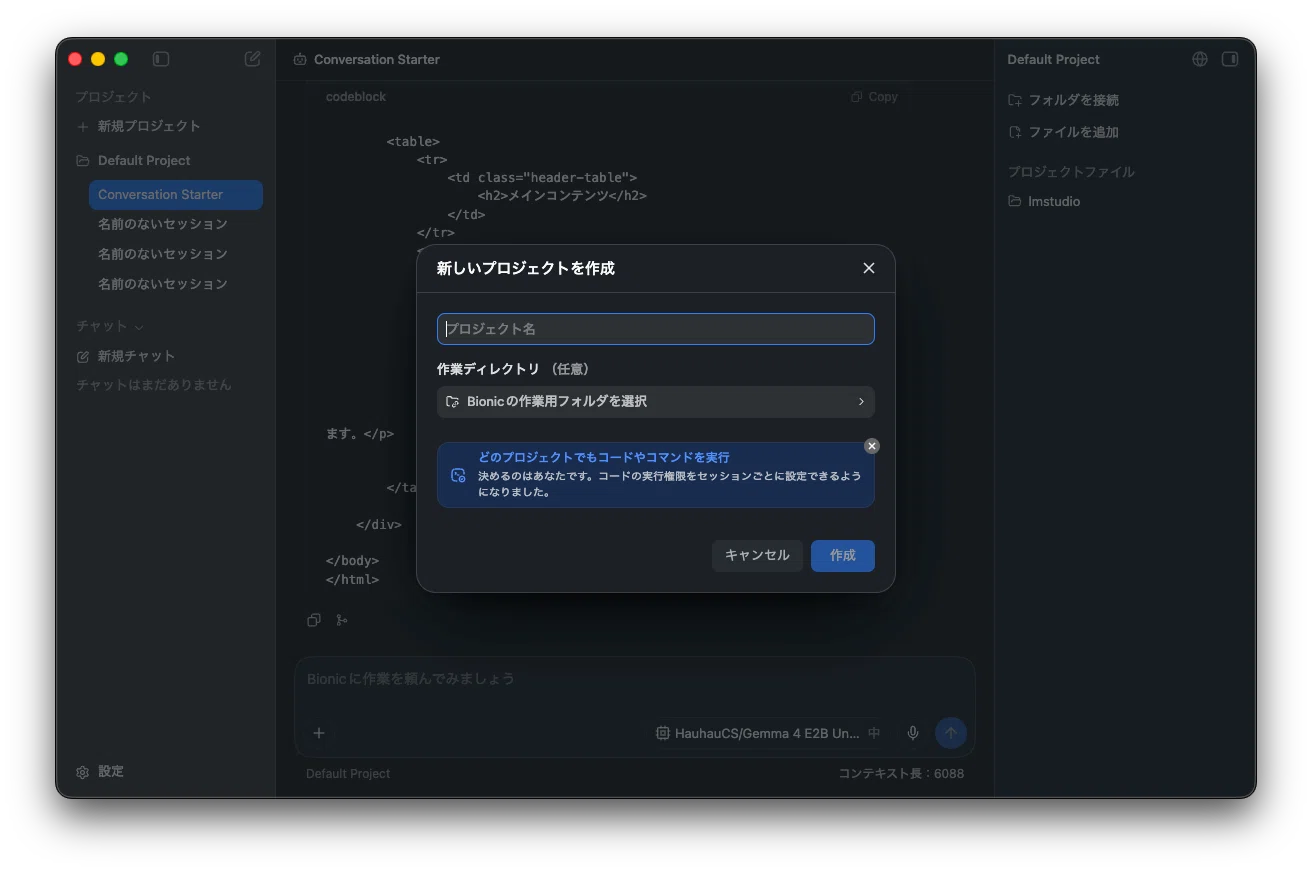Click フォルダを接続 in the right panel
1312x872 pixels.
(1064, 100)
